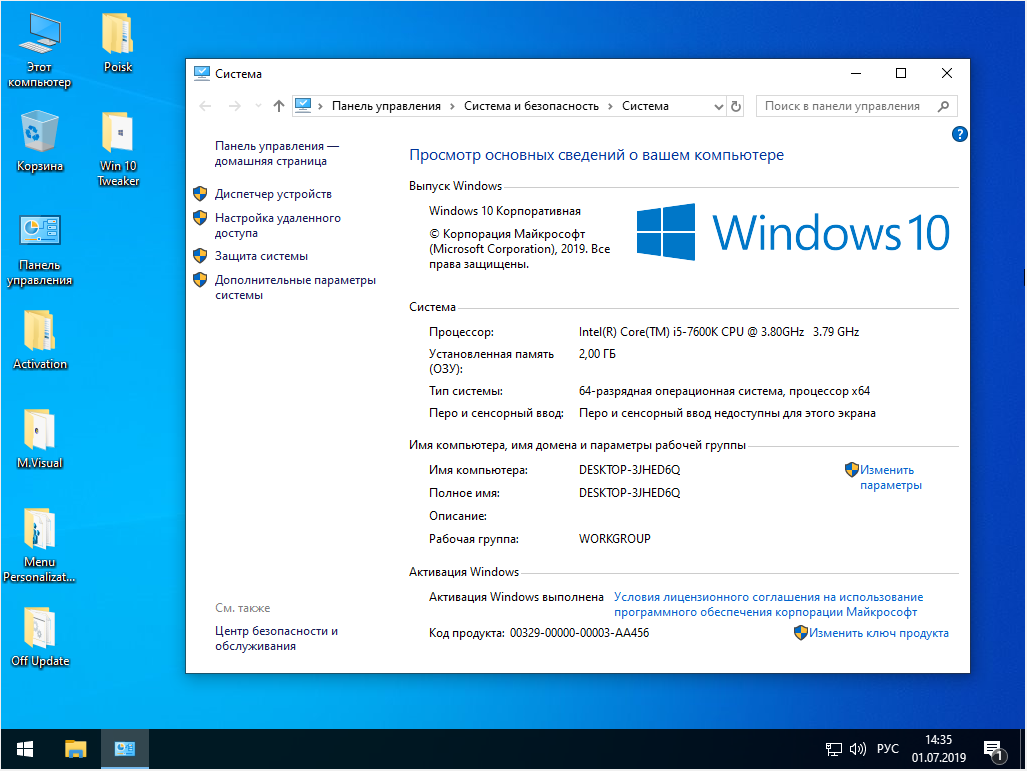This screenshot has height=771, width=1027.
Task: Open 'Панель управления — домашняя страница' link
Action: click(x=277, y=153)
